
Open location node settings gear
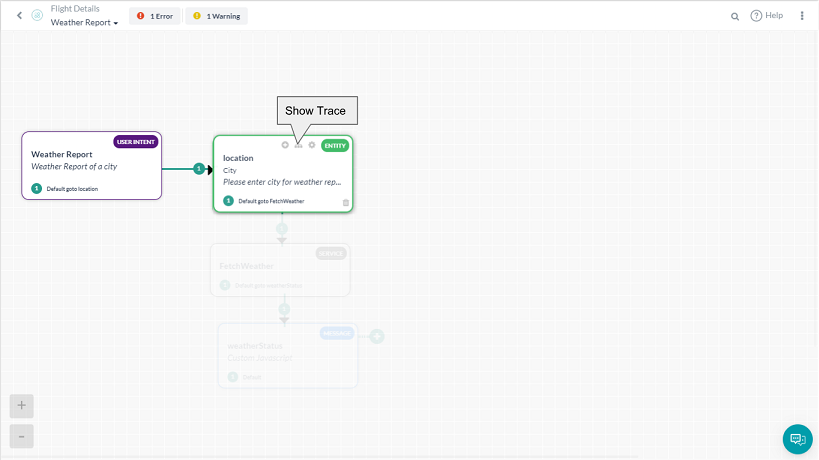pos(312,145)
